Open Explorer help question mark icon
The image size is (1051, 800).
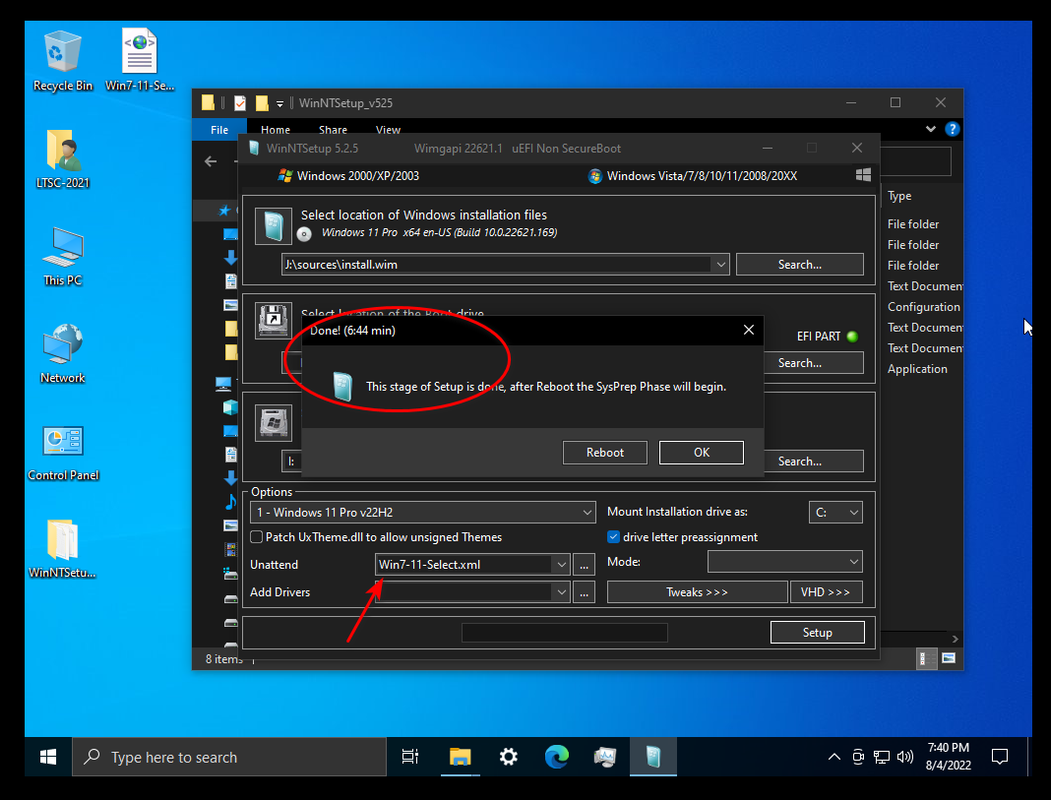tap(952, 129)
